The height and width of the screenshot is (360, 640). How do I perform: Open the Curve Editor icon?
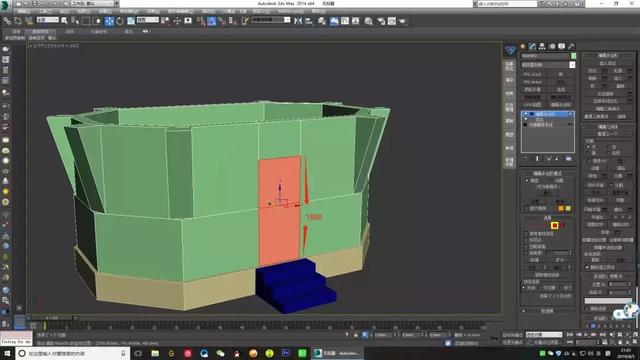pyautogui.click(x=345, y=21)
